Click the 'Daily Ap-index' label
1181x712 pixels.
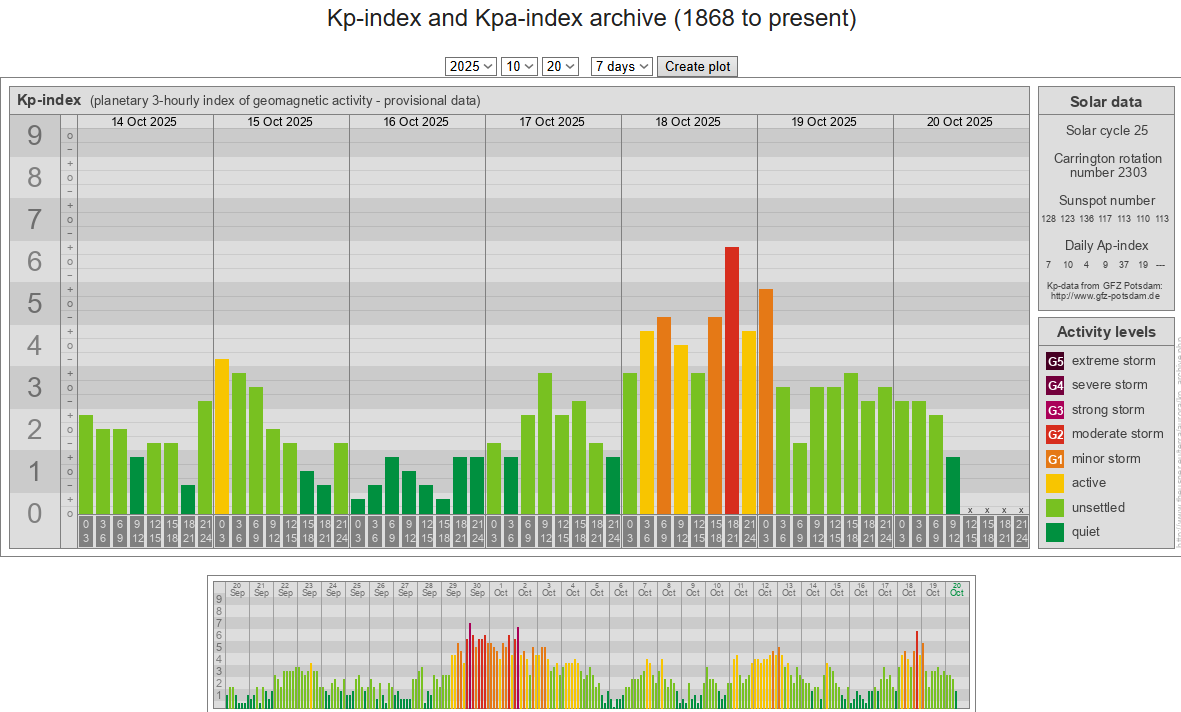pyautogui.click(x=1106, y=246)
